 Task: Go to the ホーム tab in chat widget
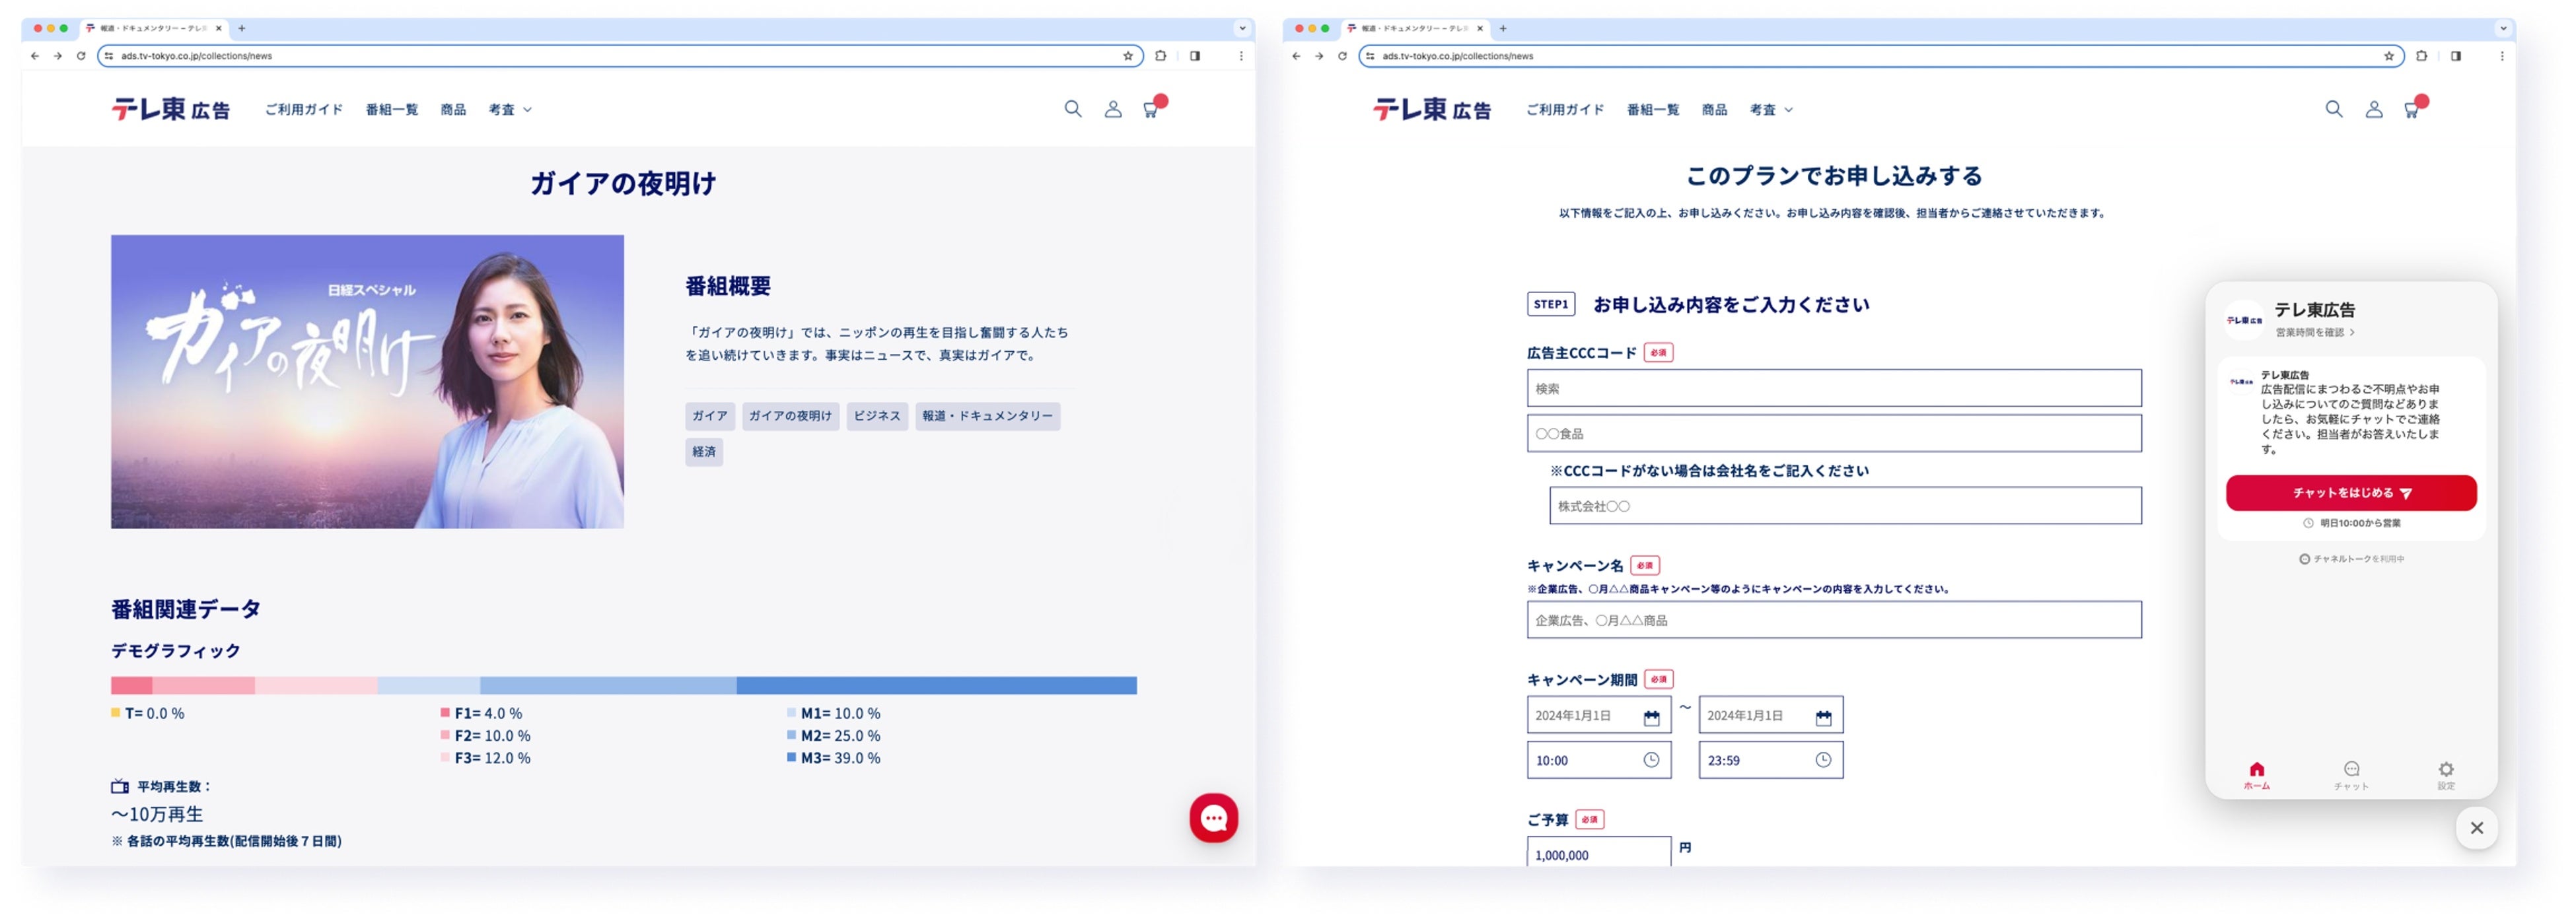[x=2256, y=775]
